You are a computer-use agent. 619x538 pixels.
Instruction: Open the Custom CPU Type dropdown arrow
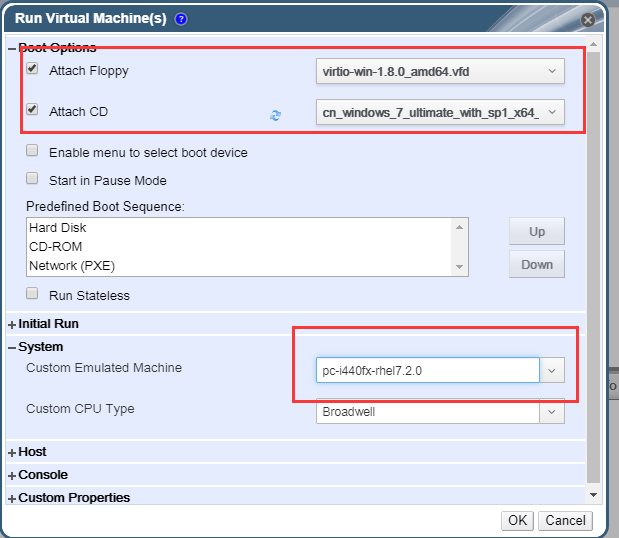(552, 411)
